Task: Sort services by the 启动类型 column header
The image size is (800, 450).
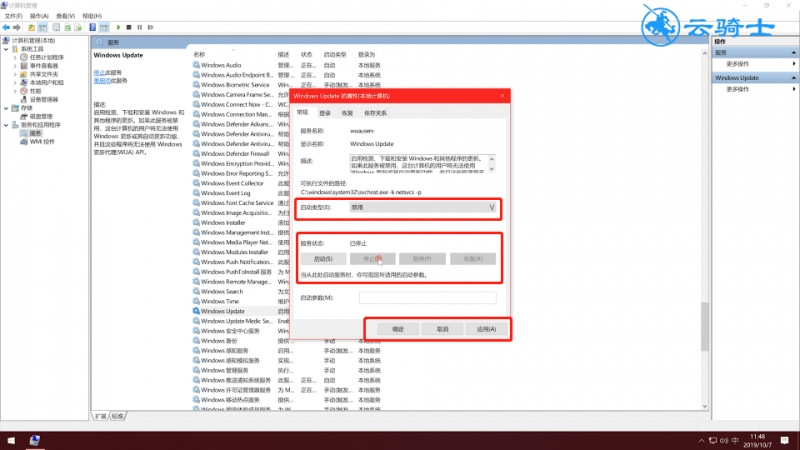Action: (335, 55)
